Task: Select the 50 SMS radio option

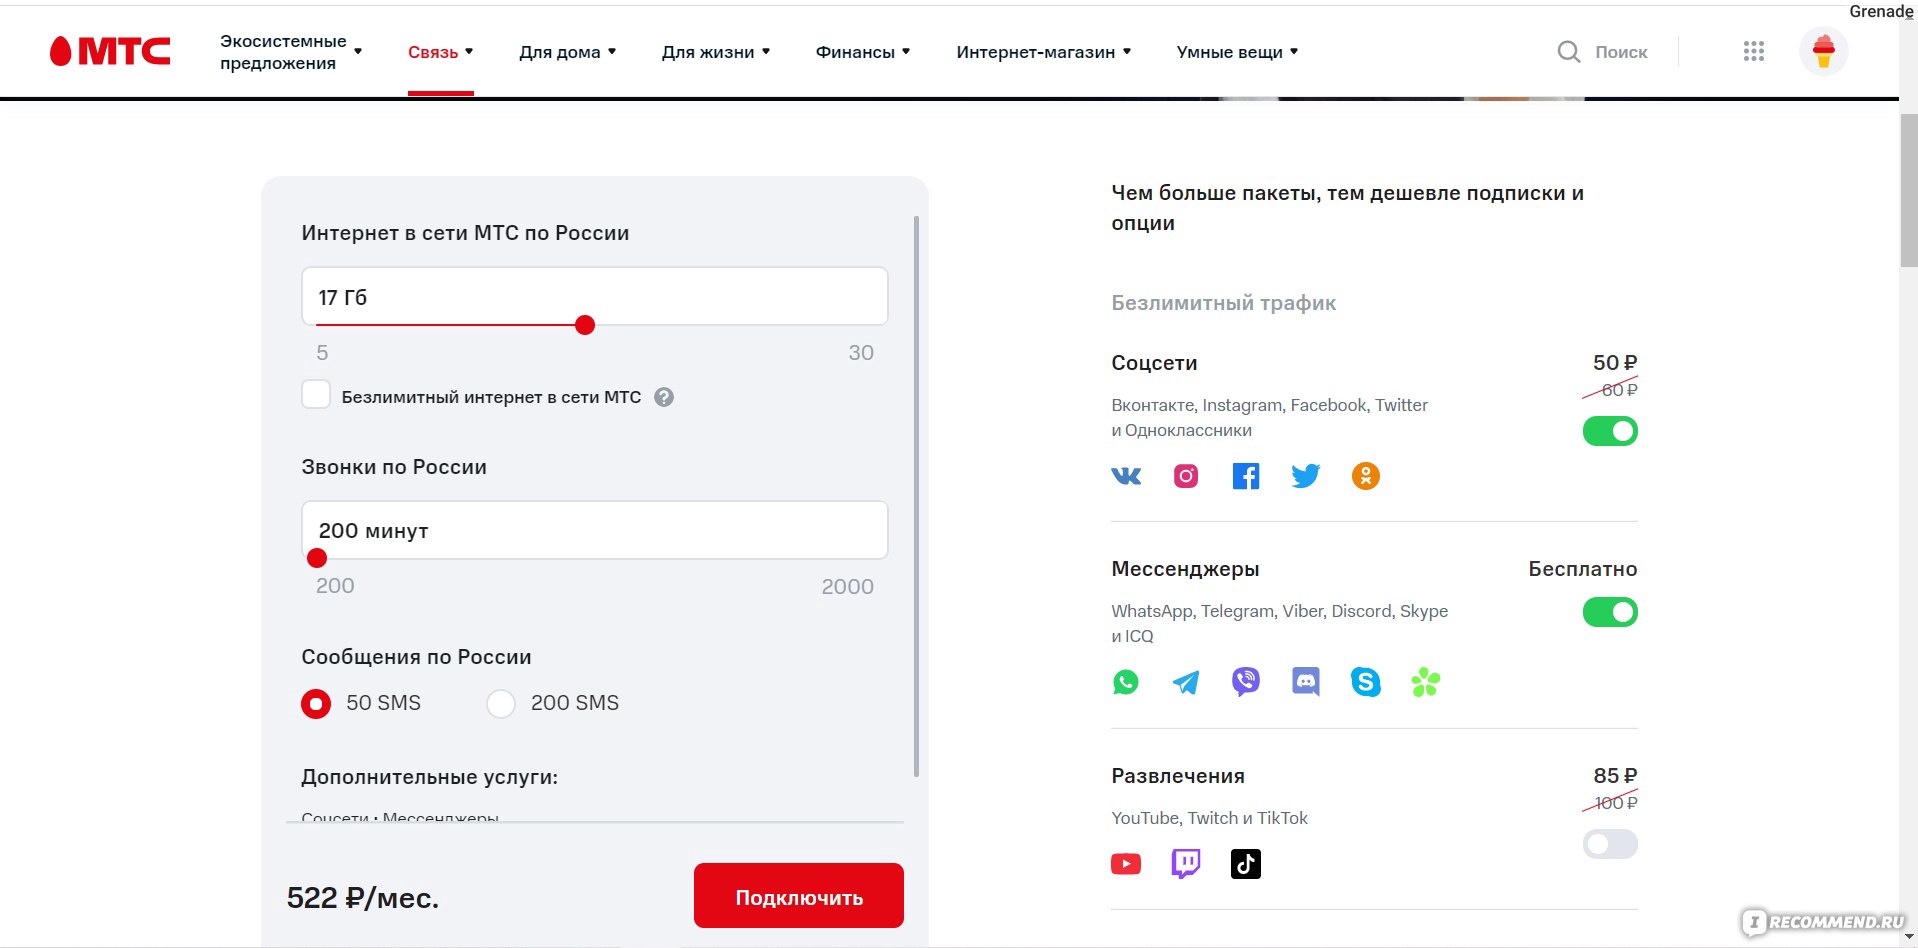Action: pyautogui.click(x=316, y=704)
